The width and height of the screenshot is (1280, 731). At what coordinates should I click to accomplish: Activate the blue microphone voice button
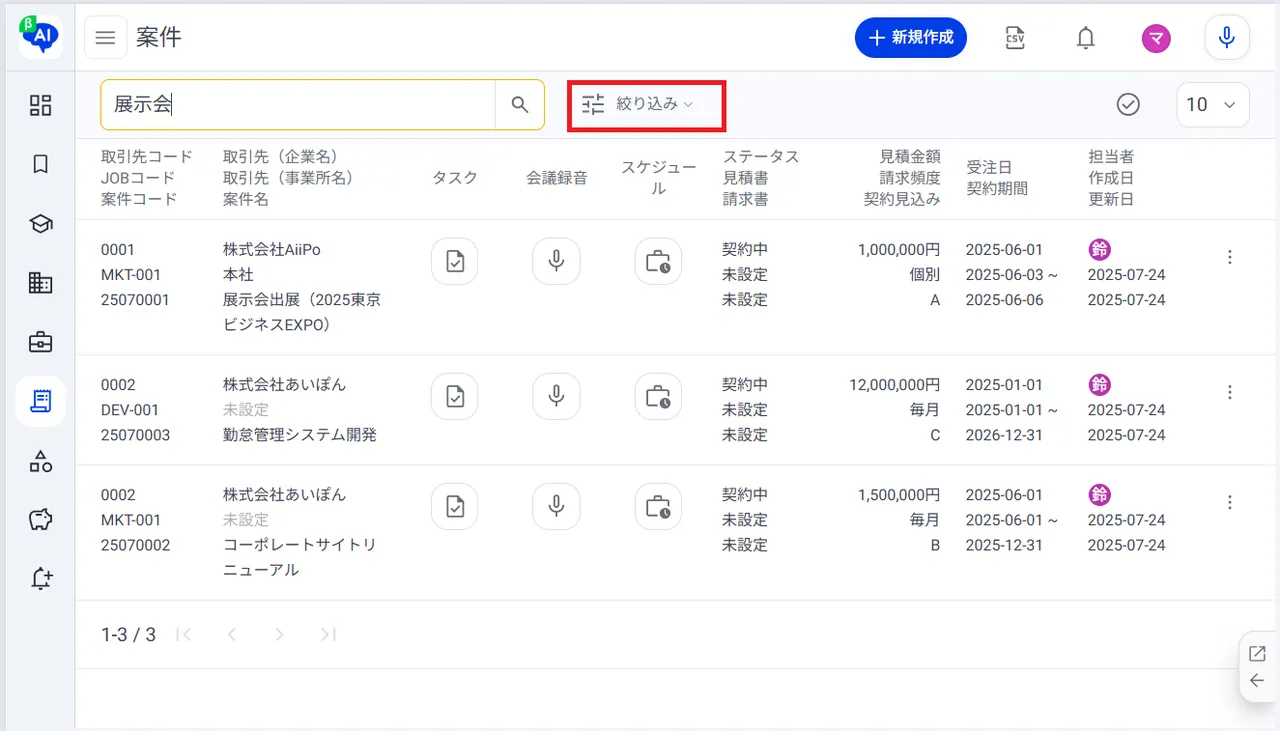point(1227,38)
